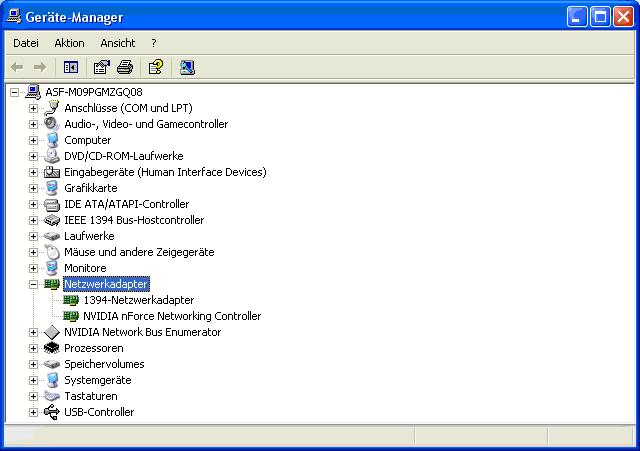The image size is (640, 451).
Task: Click the Tastaturen keyboard icon
Action: coord(52,396)
